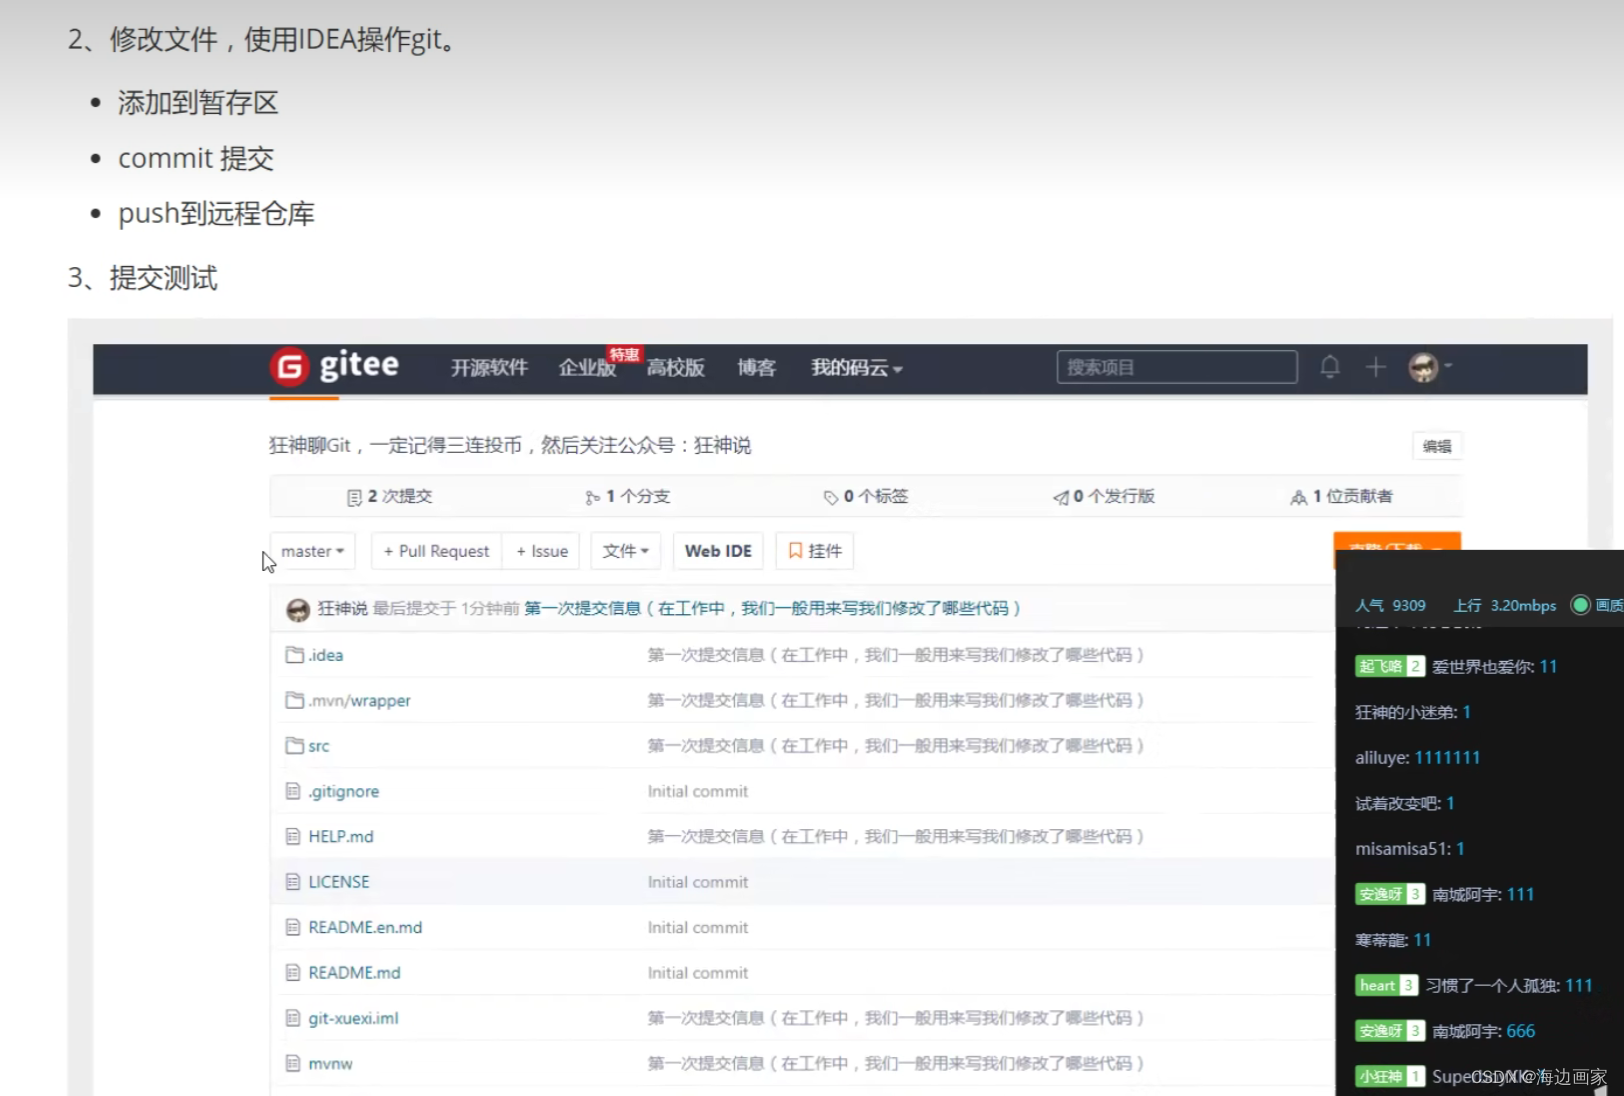Click the .idea folder icon
The height and width of the screenshot is (1096, 1624).
click(294, 654)
